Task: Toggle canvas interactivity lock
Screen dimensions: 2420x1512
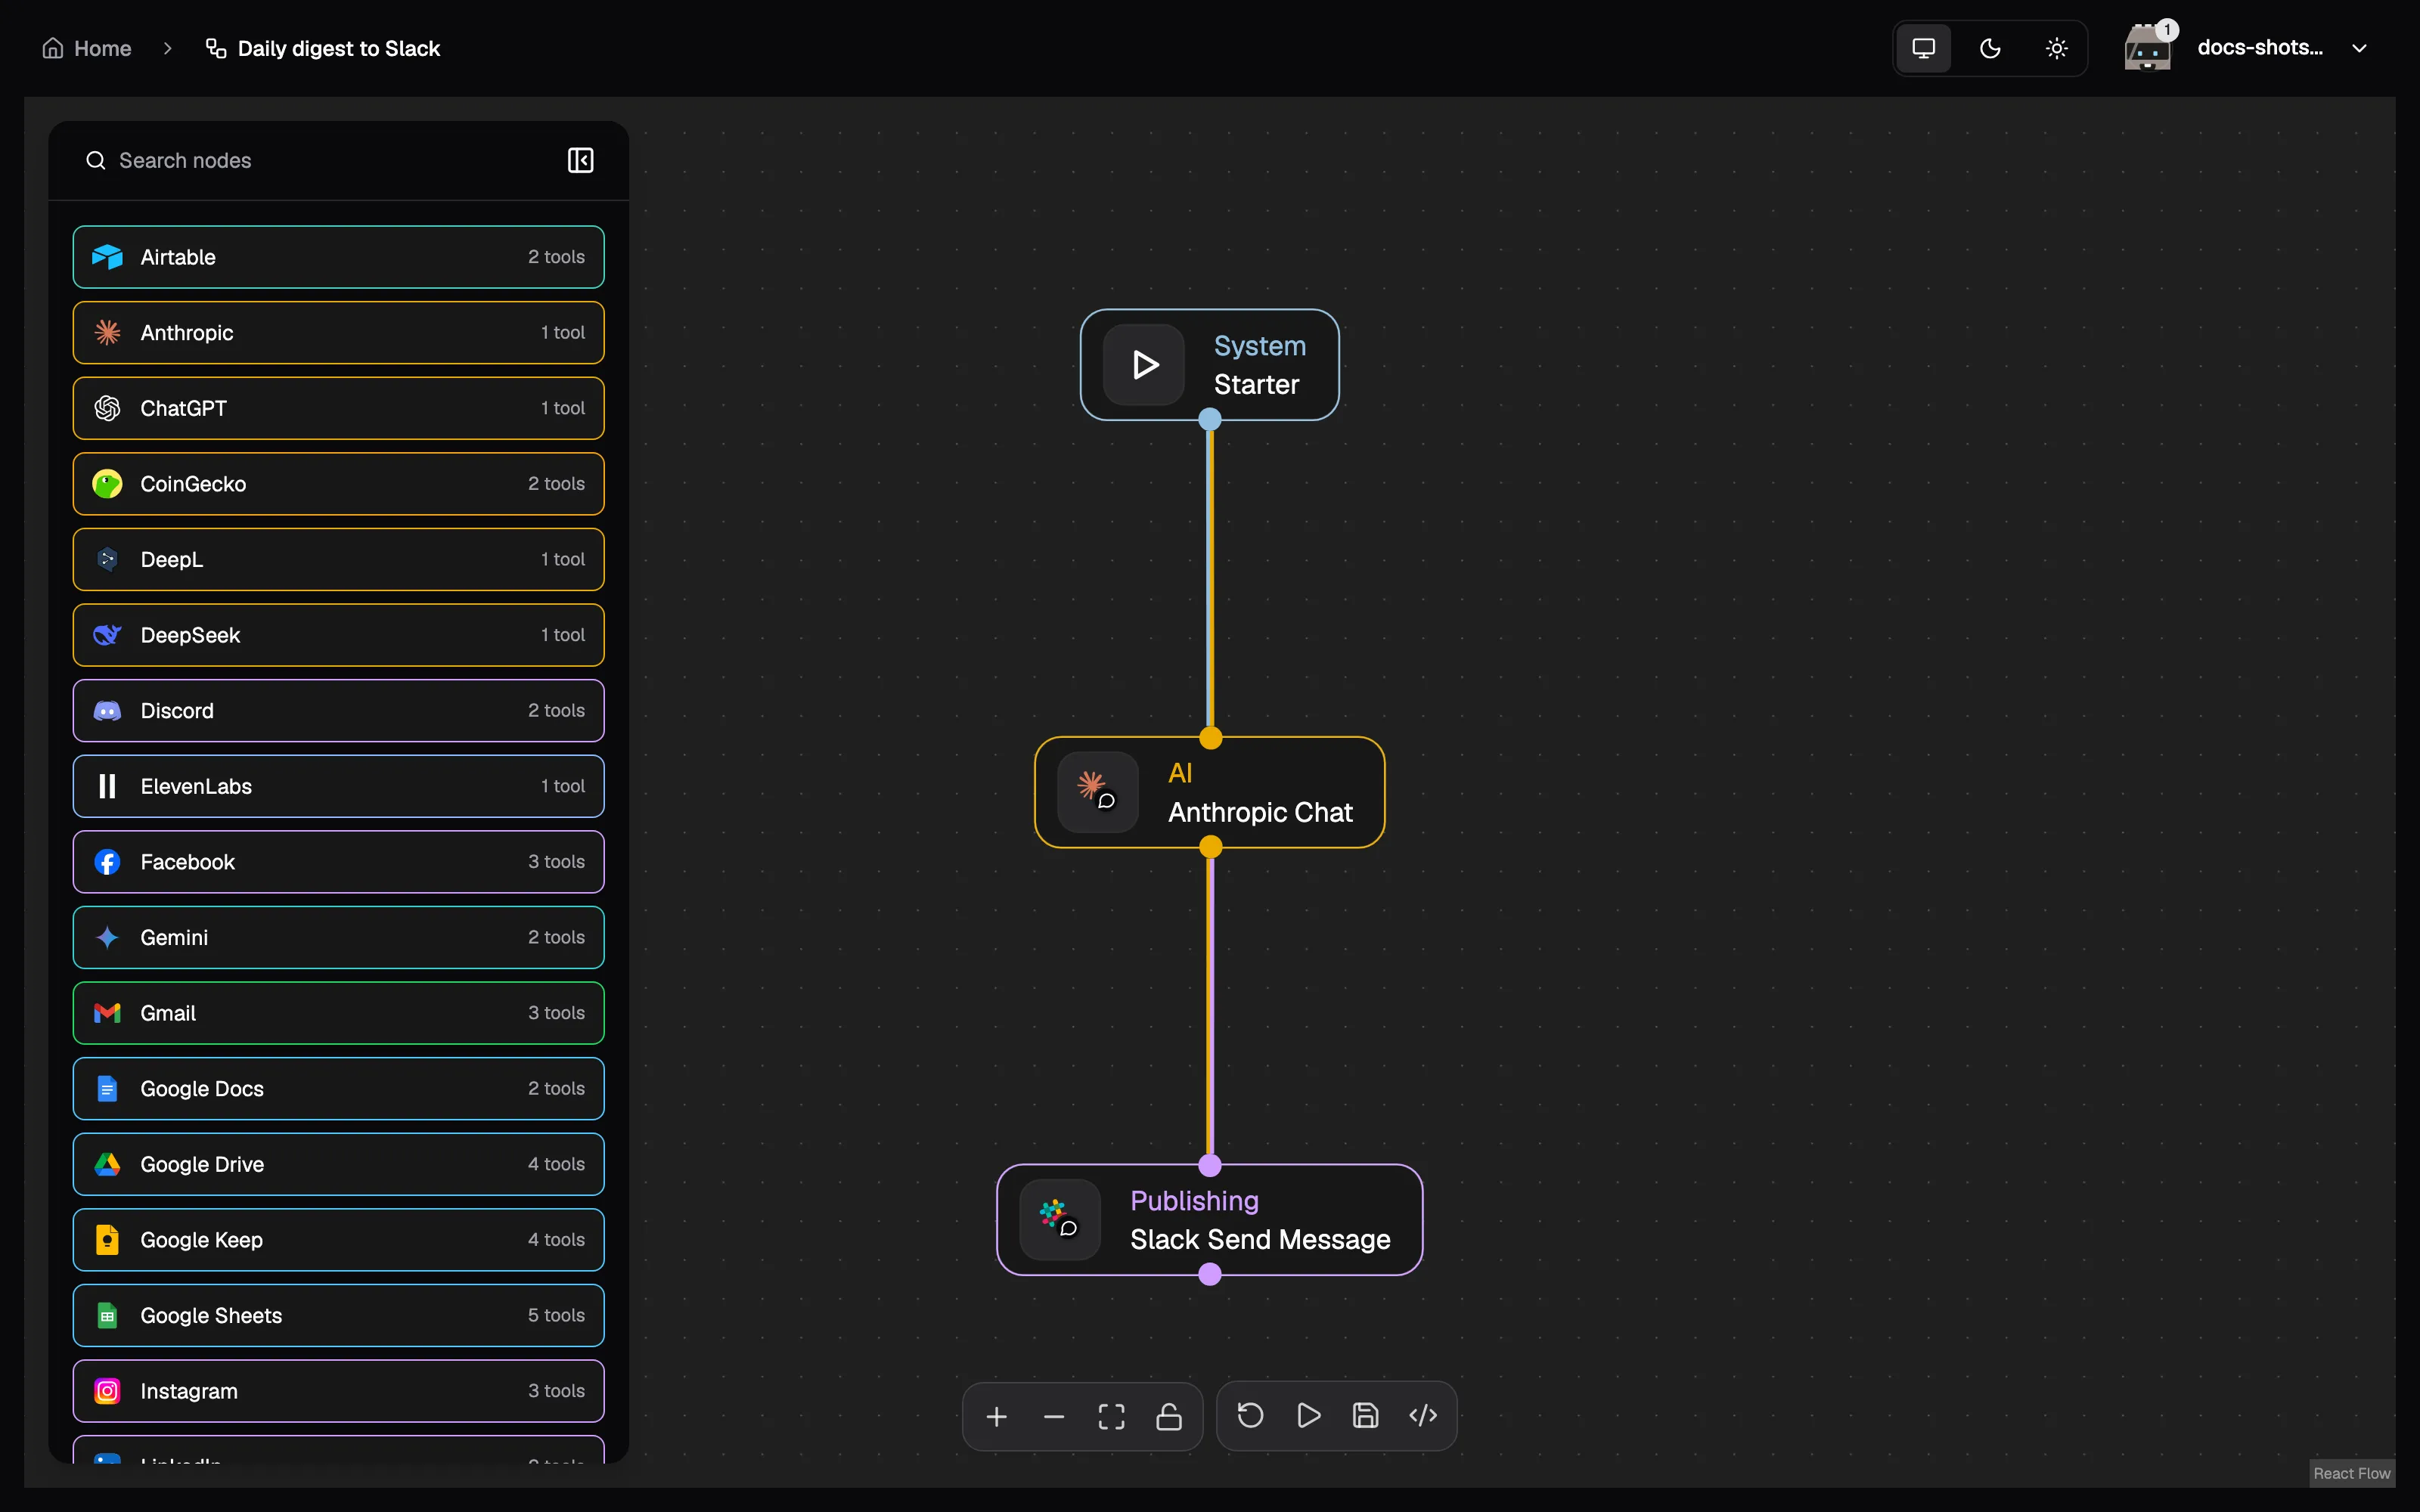Action: pyautogui.click(x=1169, y=1416)
